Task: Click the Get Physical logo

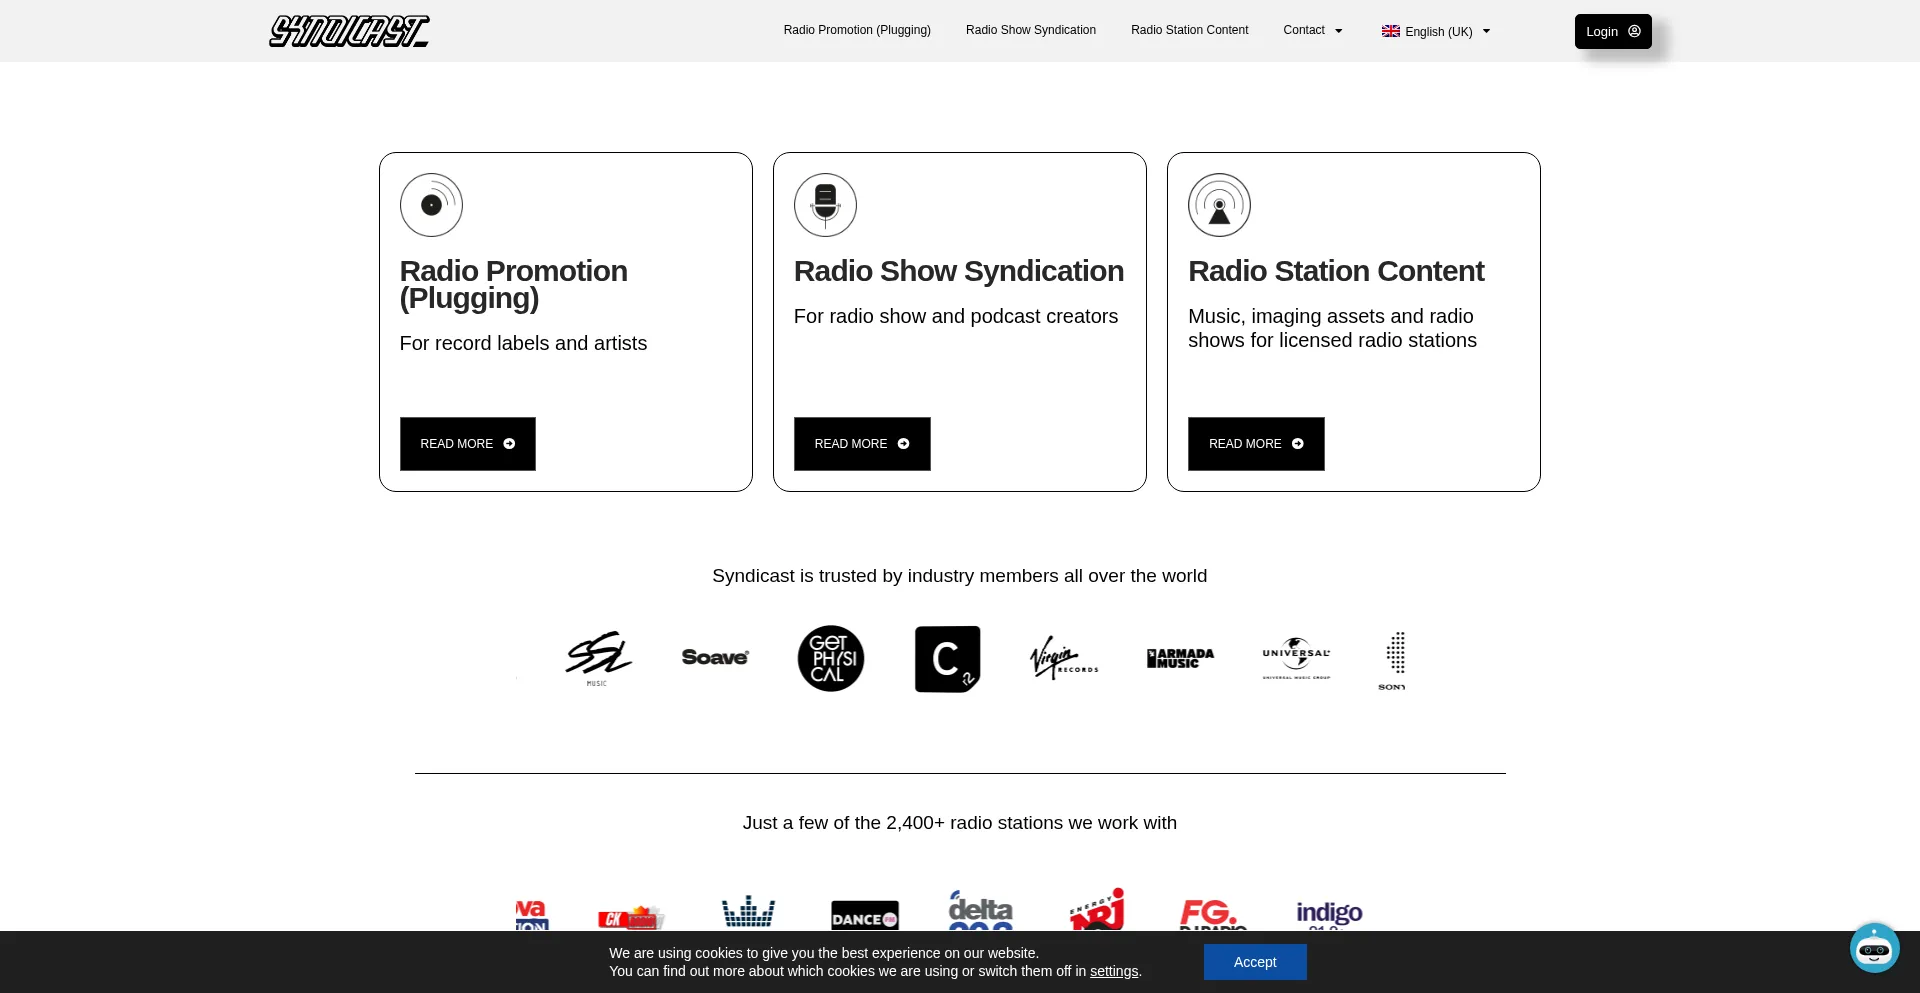Action: coord(830,659)
